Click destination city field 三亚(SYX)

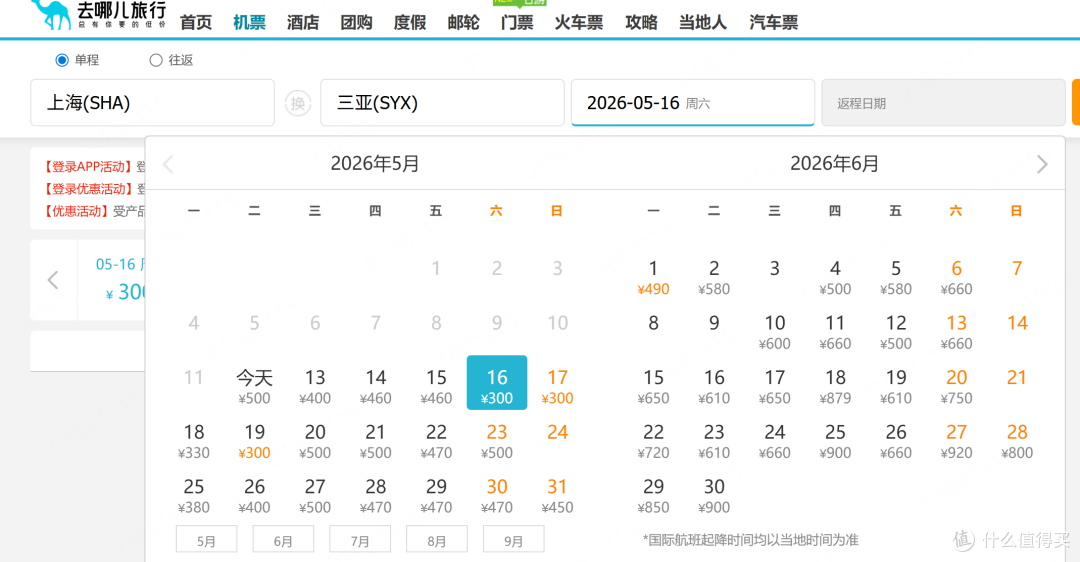[442, 103]
